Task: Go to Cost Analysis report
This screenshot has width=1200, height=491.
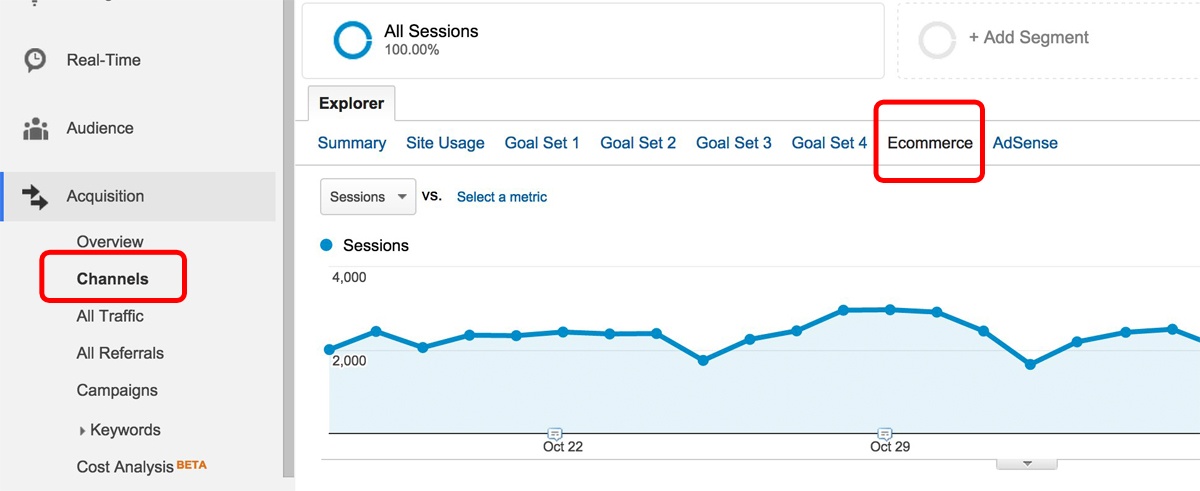Action: click(126, 467)
